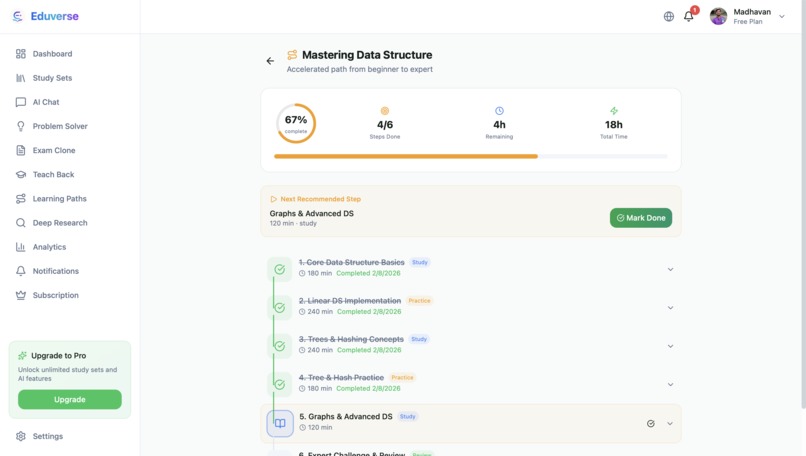806x456 pixels.
Task: Click the '18h' total time value
Action: tap(614, 124)
